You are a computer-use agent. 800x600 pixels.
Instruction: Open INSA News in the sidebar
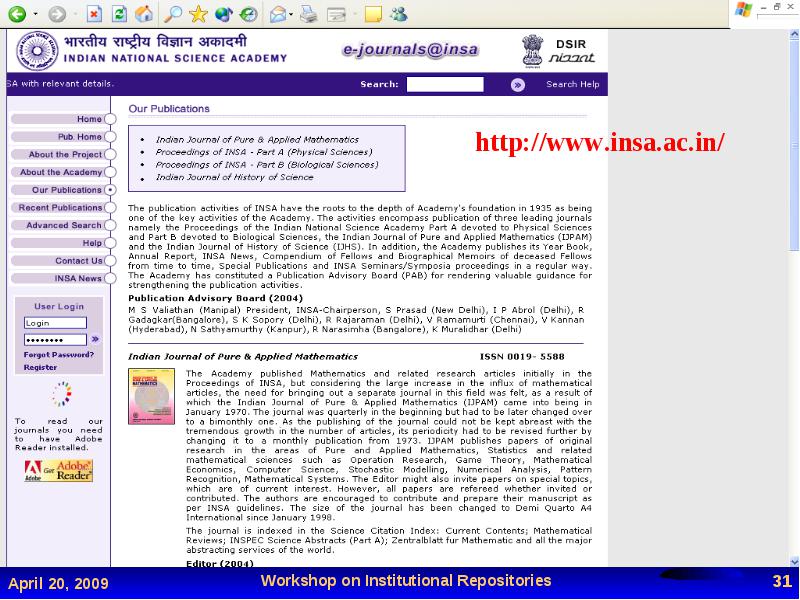coord(78,278)
